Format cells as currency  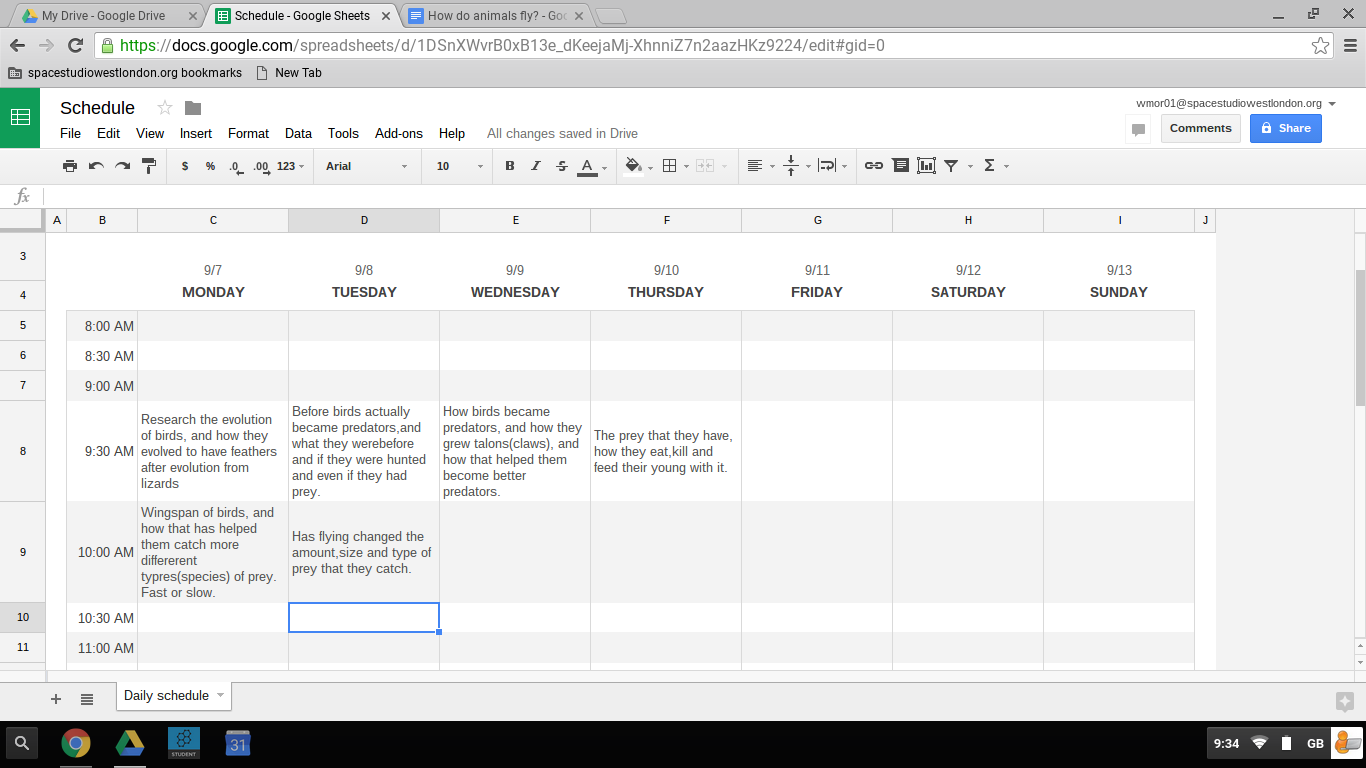(185, 166)
